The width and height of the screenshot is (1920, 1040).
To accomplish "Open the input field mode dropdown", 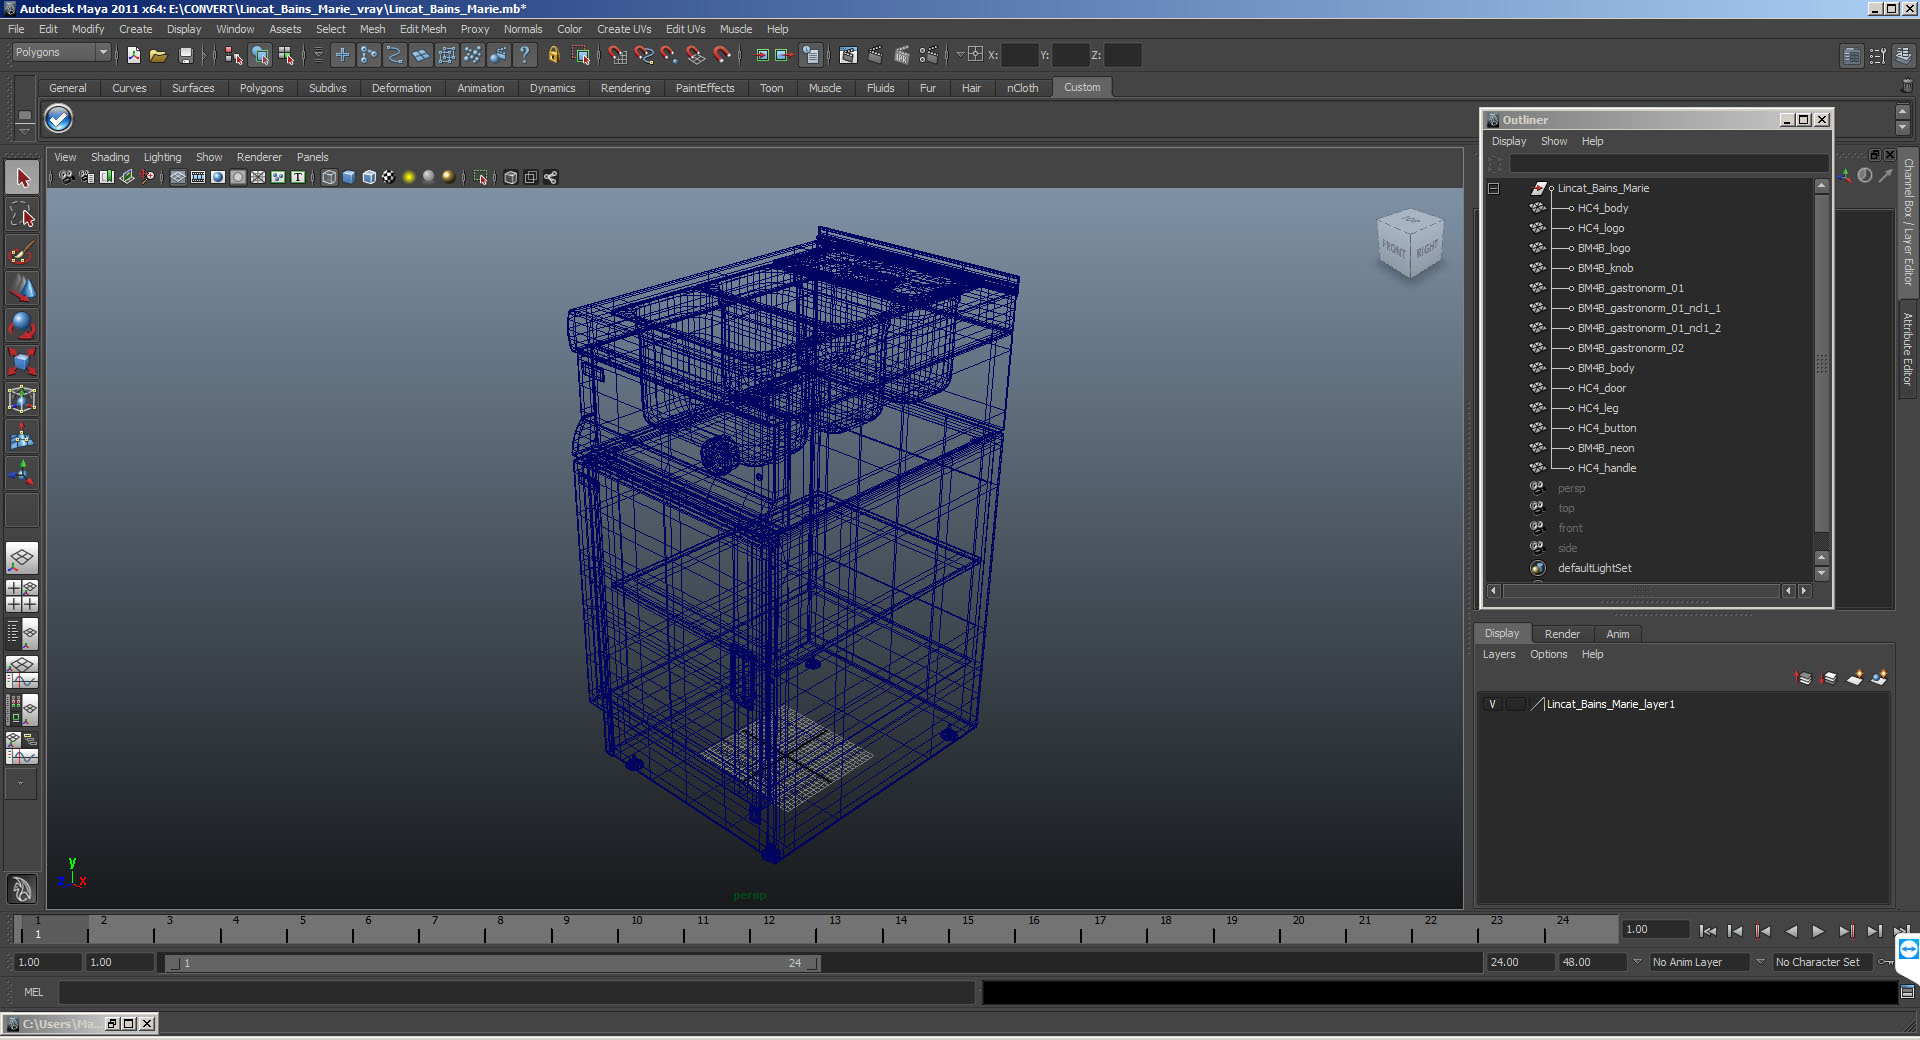I will click(961, 54).
